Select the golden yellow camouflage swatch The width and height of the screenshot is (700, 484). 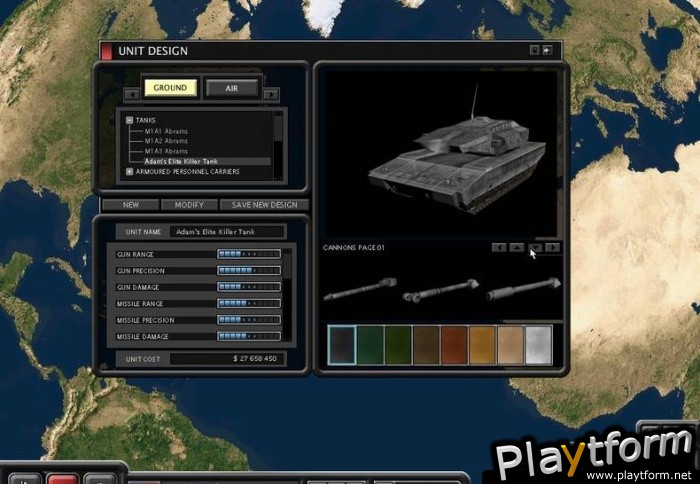(482, 345)
